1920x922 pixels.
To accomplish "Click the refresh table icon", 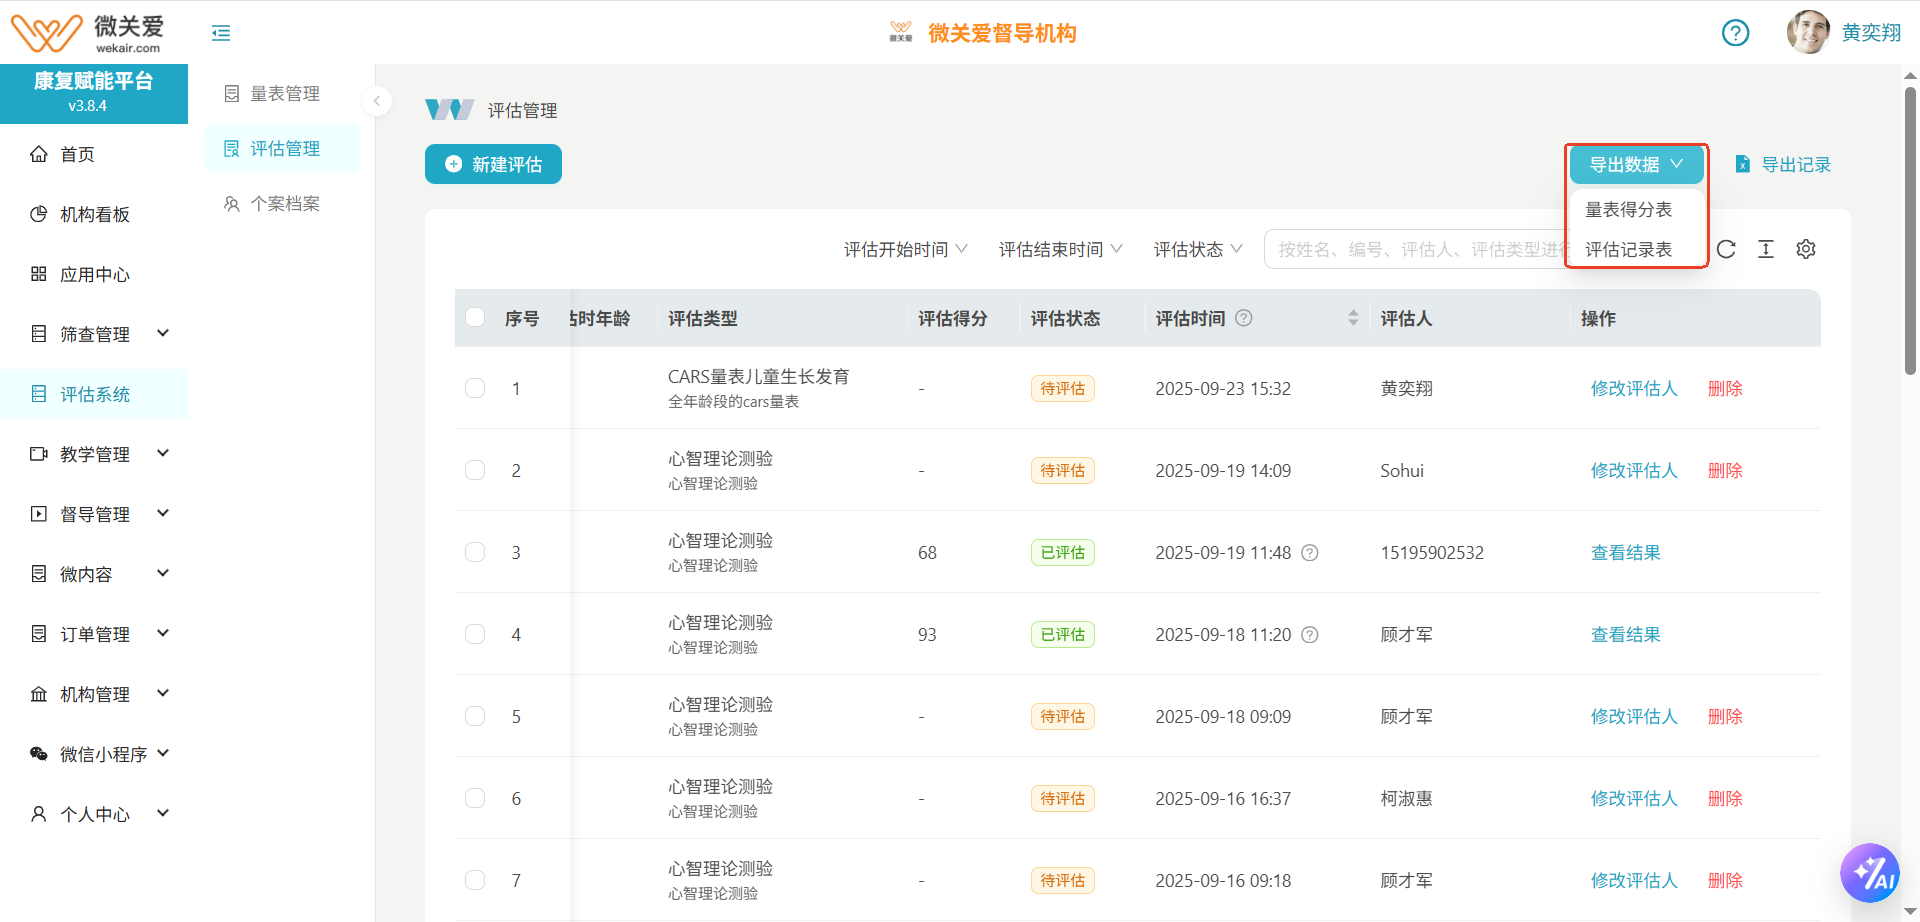I will click(x=1726, y=249).
